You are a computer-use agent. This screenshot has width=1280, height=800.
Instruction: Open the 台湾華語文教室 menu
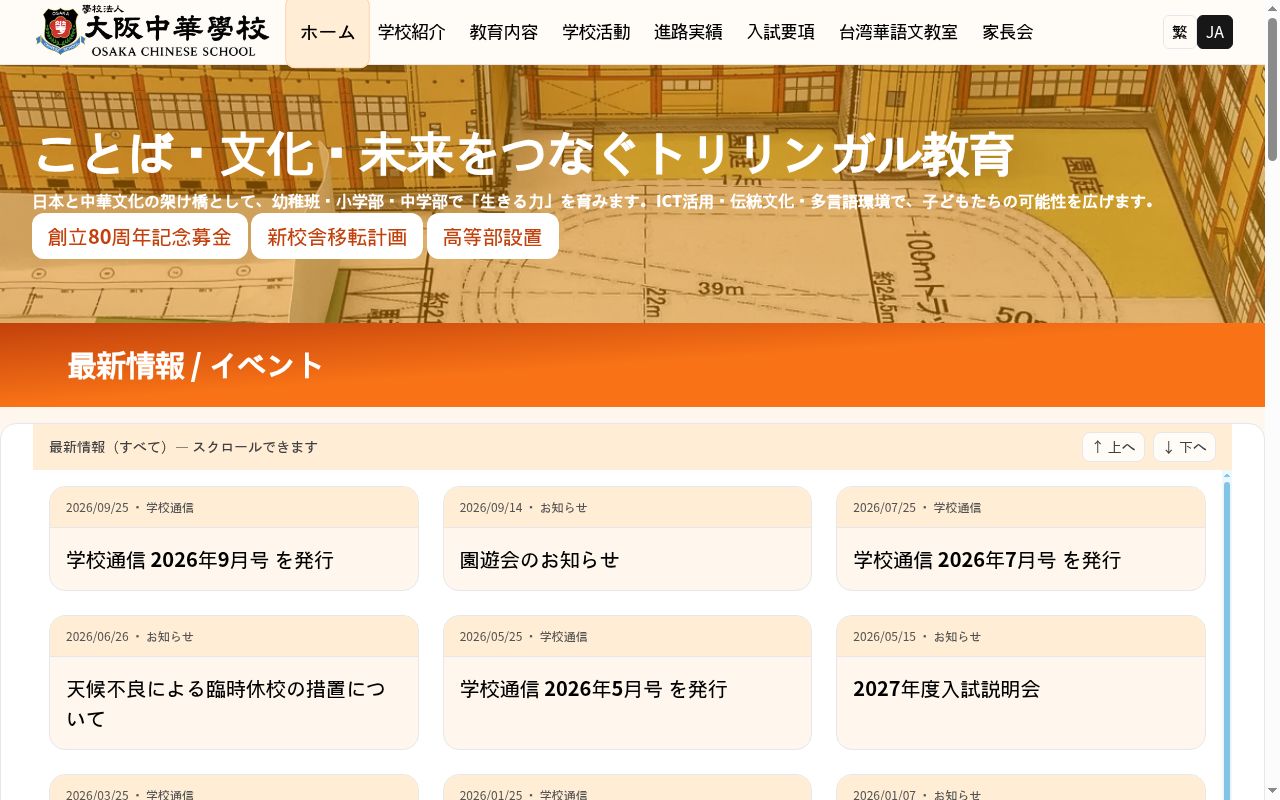[898, 32]
